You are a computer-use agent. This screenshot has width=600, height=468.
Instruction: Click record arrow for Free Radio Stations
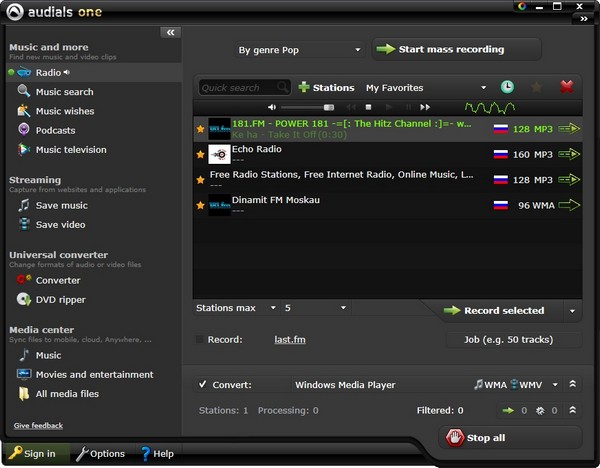click(x=569, y=179)
